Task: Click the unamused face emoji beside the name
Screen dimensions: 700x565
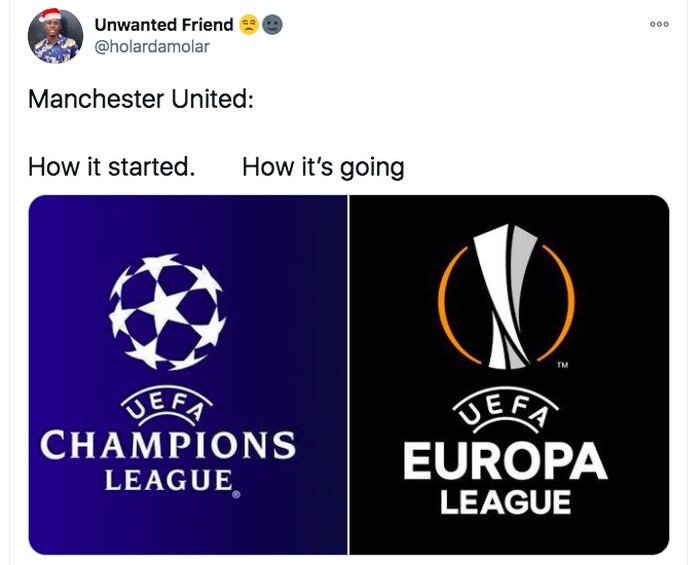Action: tap(249, 24)
